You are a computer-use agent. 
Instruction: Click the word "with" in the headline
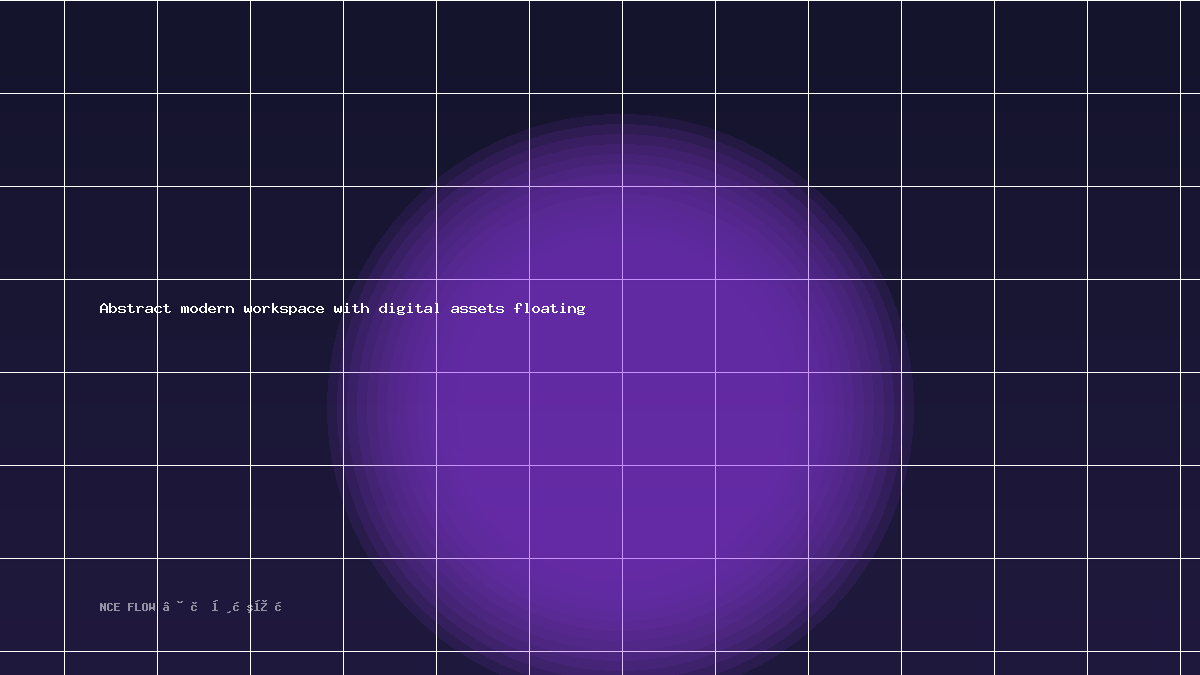pos(352,308)
